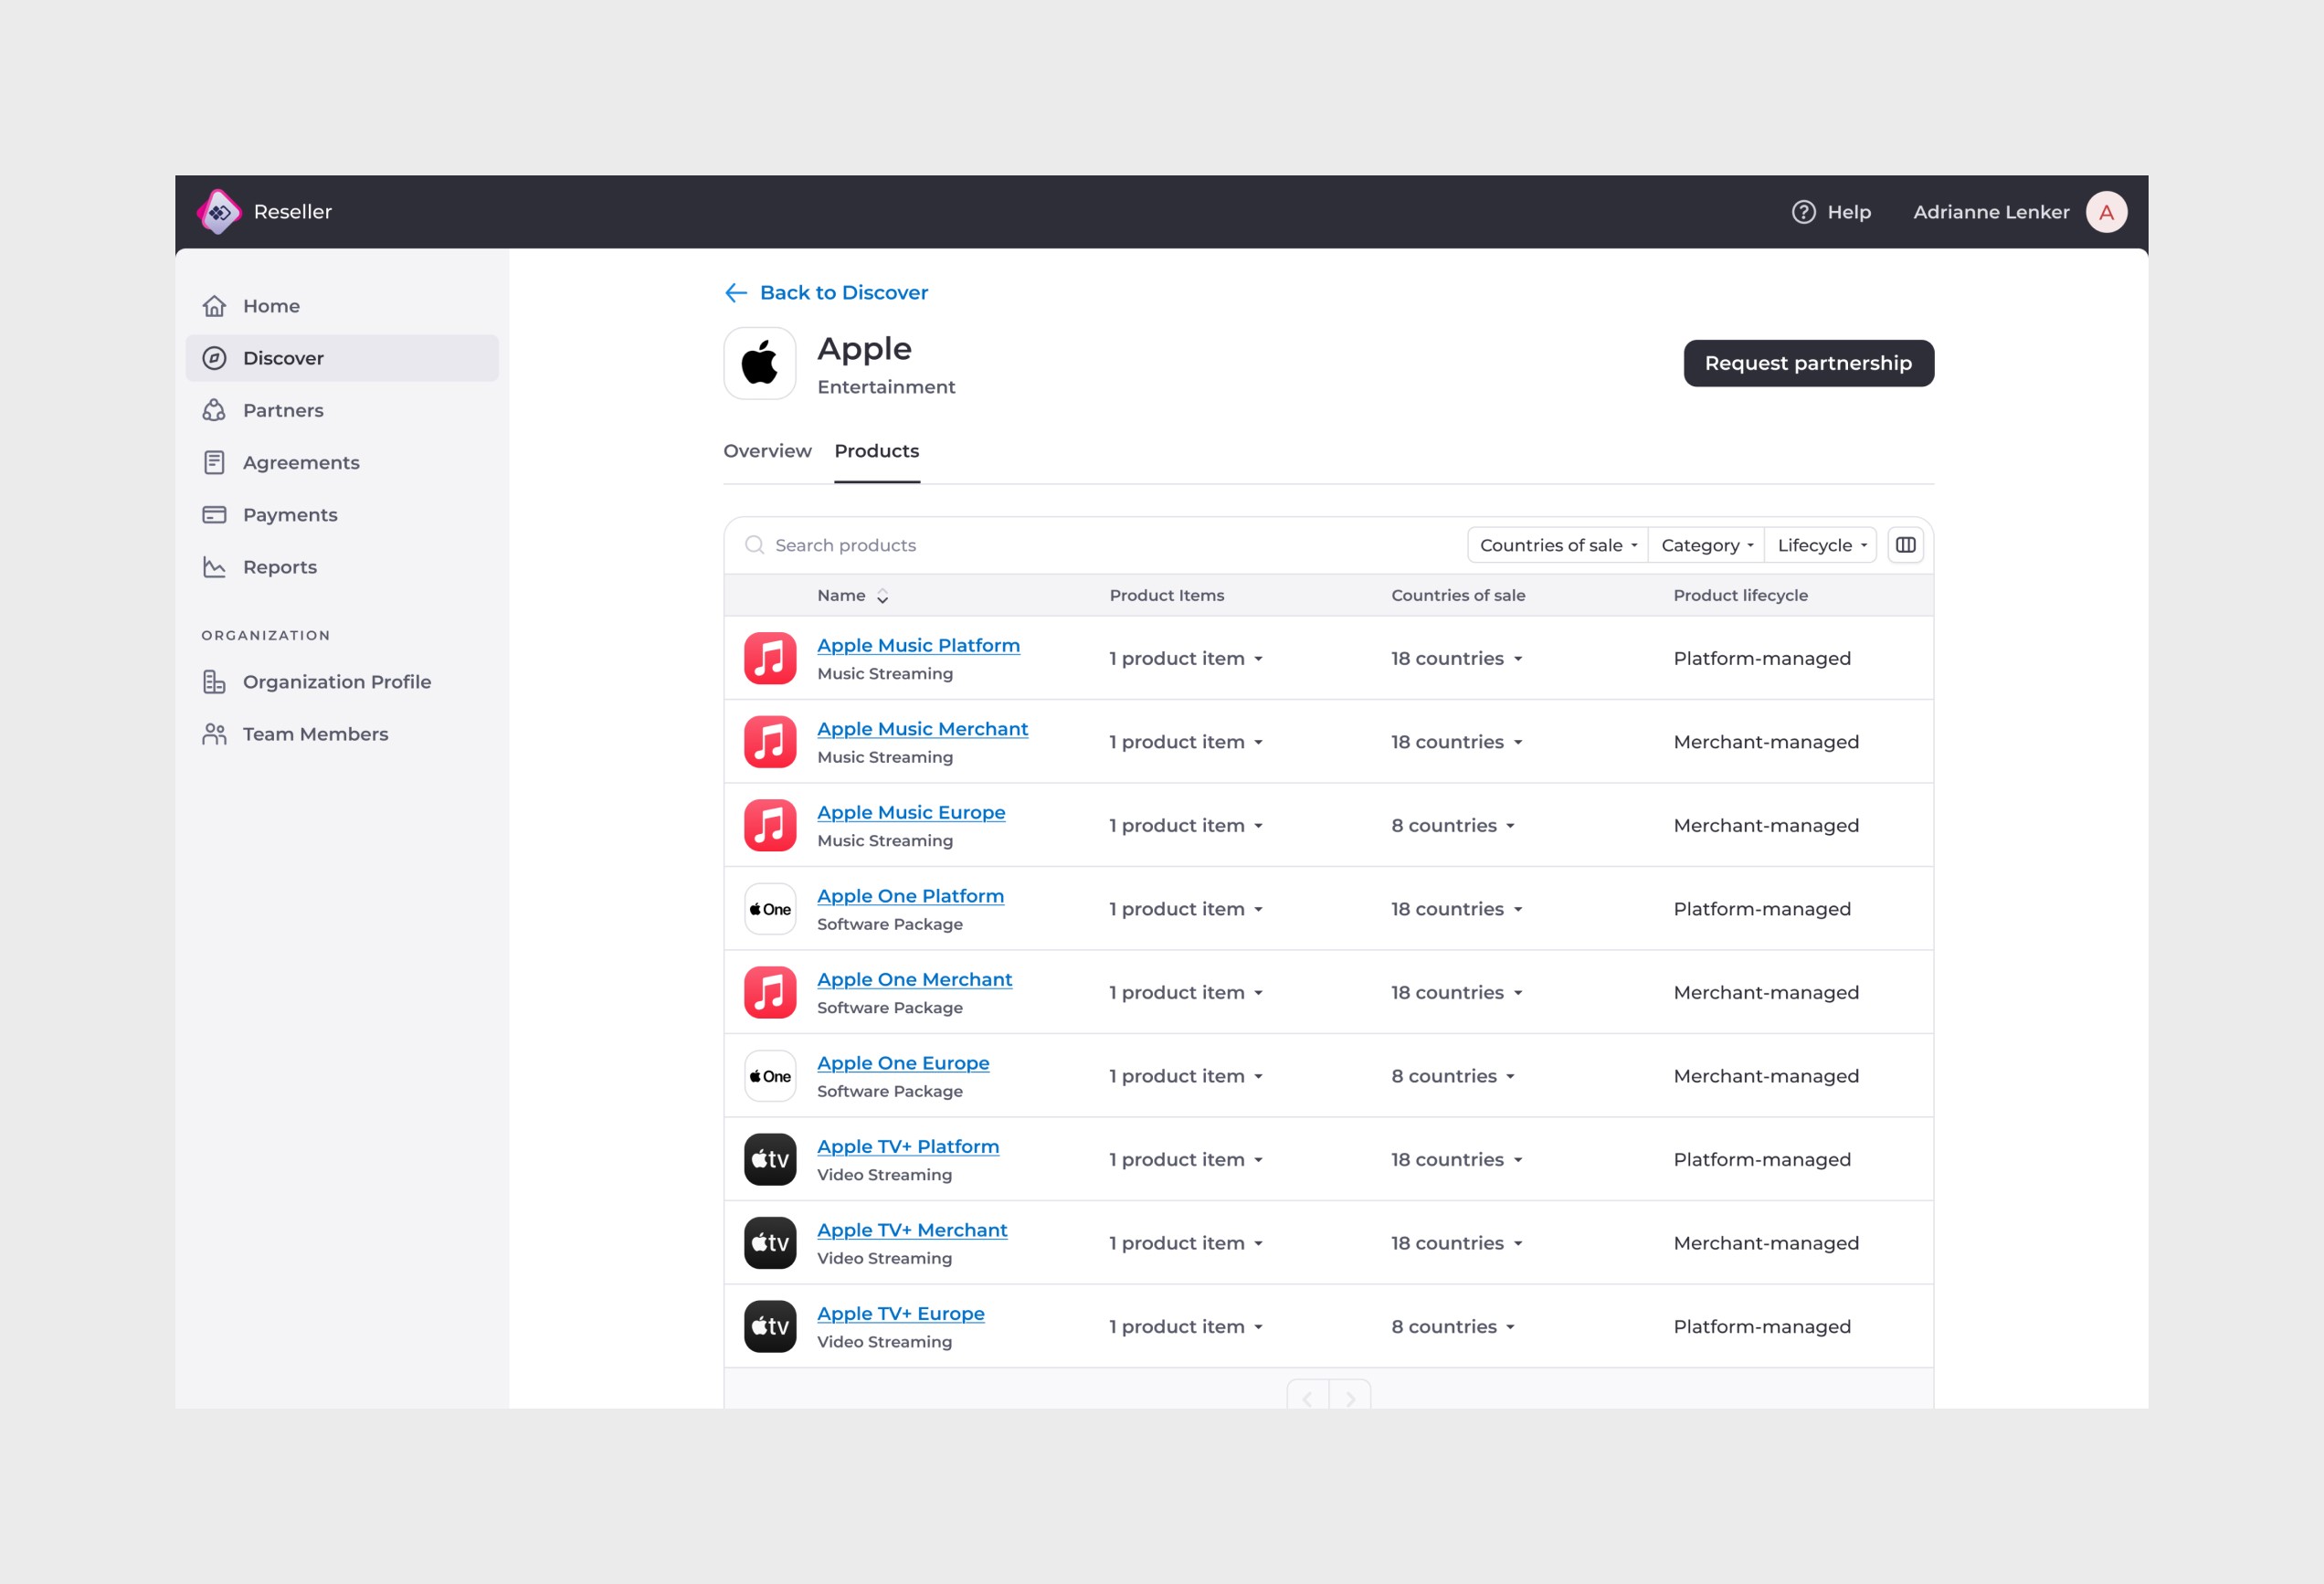
Task: Click the Request partnership button
Action: coord(1808,362)
